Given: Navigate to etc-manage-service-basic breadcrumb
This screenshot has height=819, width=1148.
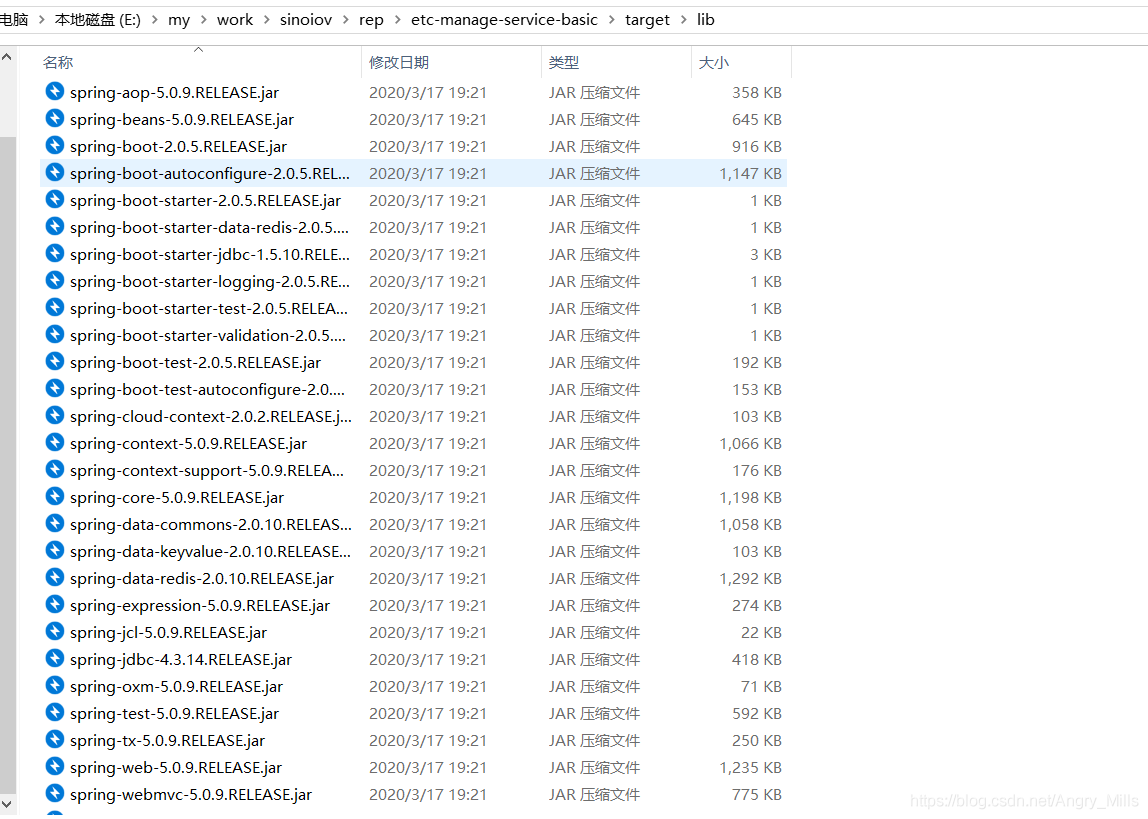Looking at the screenshot, I should (504, 20).
